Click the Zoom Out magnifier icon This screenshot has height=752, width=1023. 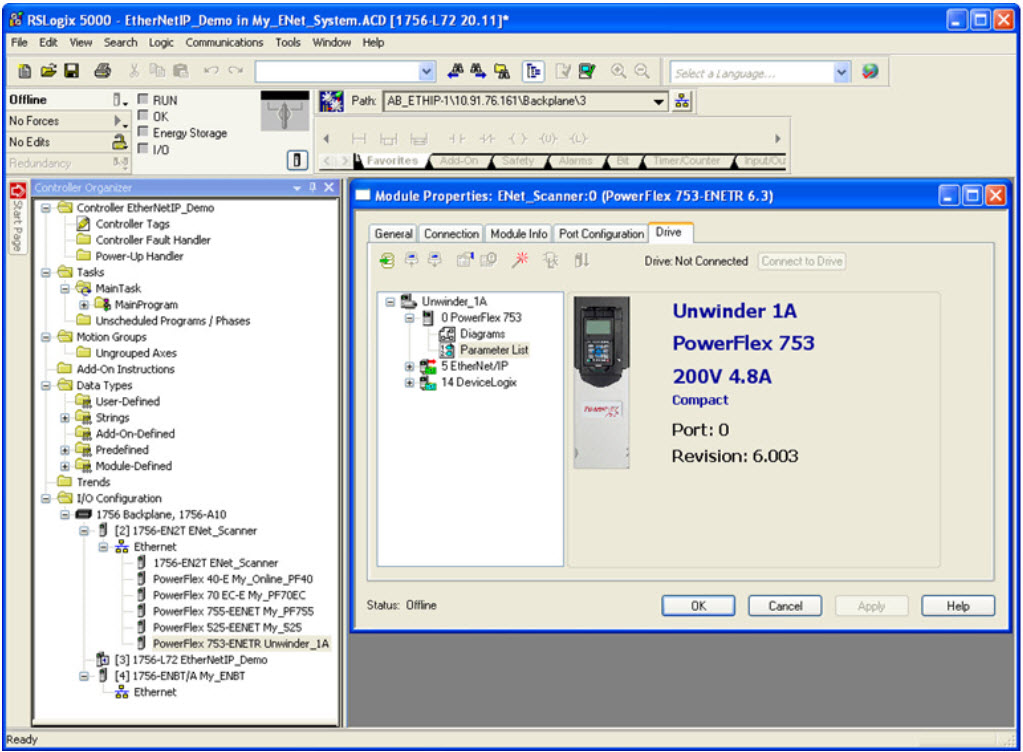[642, 71]
